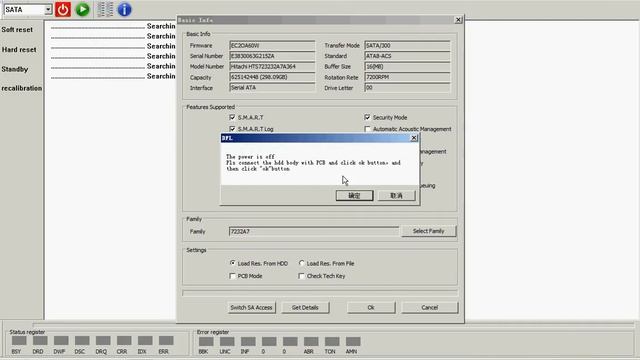Click the TON error register indicator

click(x=332, y=341)
